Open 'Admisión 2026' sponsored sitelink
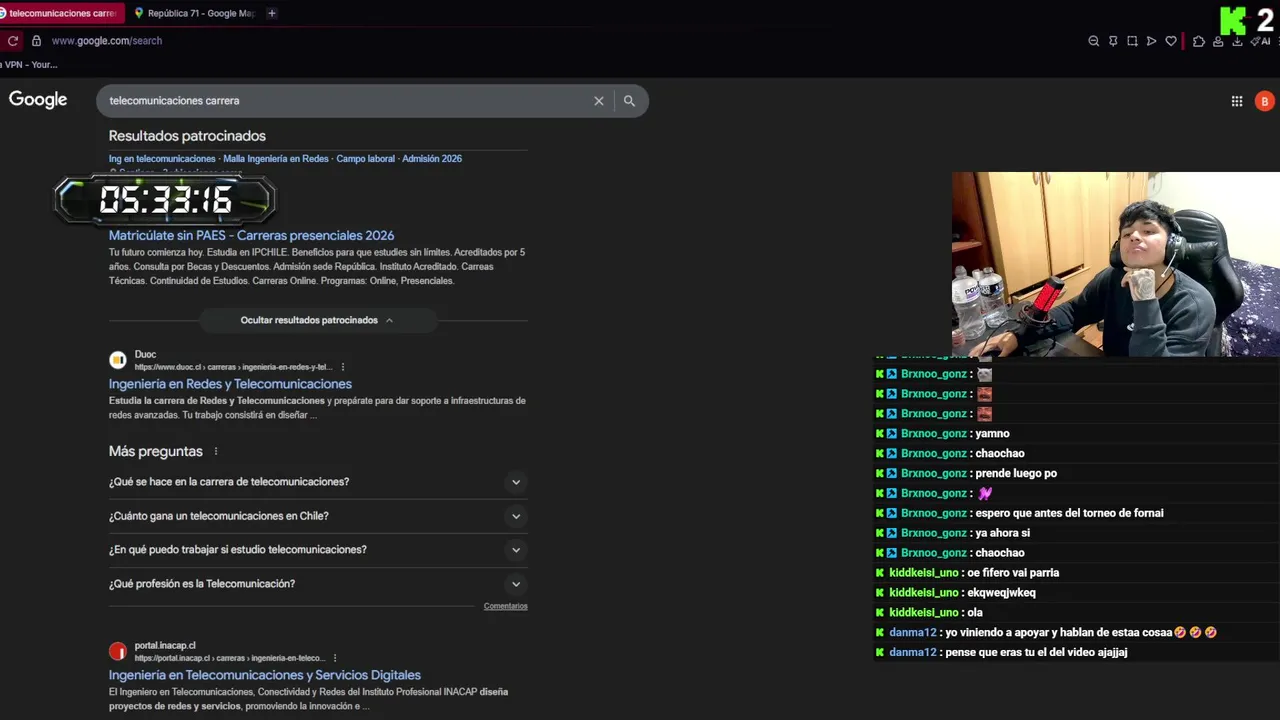The width and height of the screenshot is (1280, 720). tap(432, 159)
